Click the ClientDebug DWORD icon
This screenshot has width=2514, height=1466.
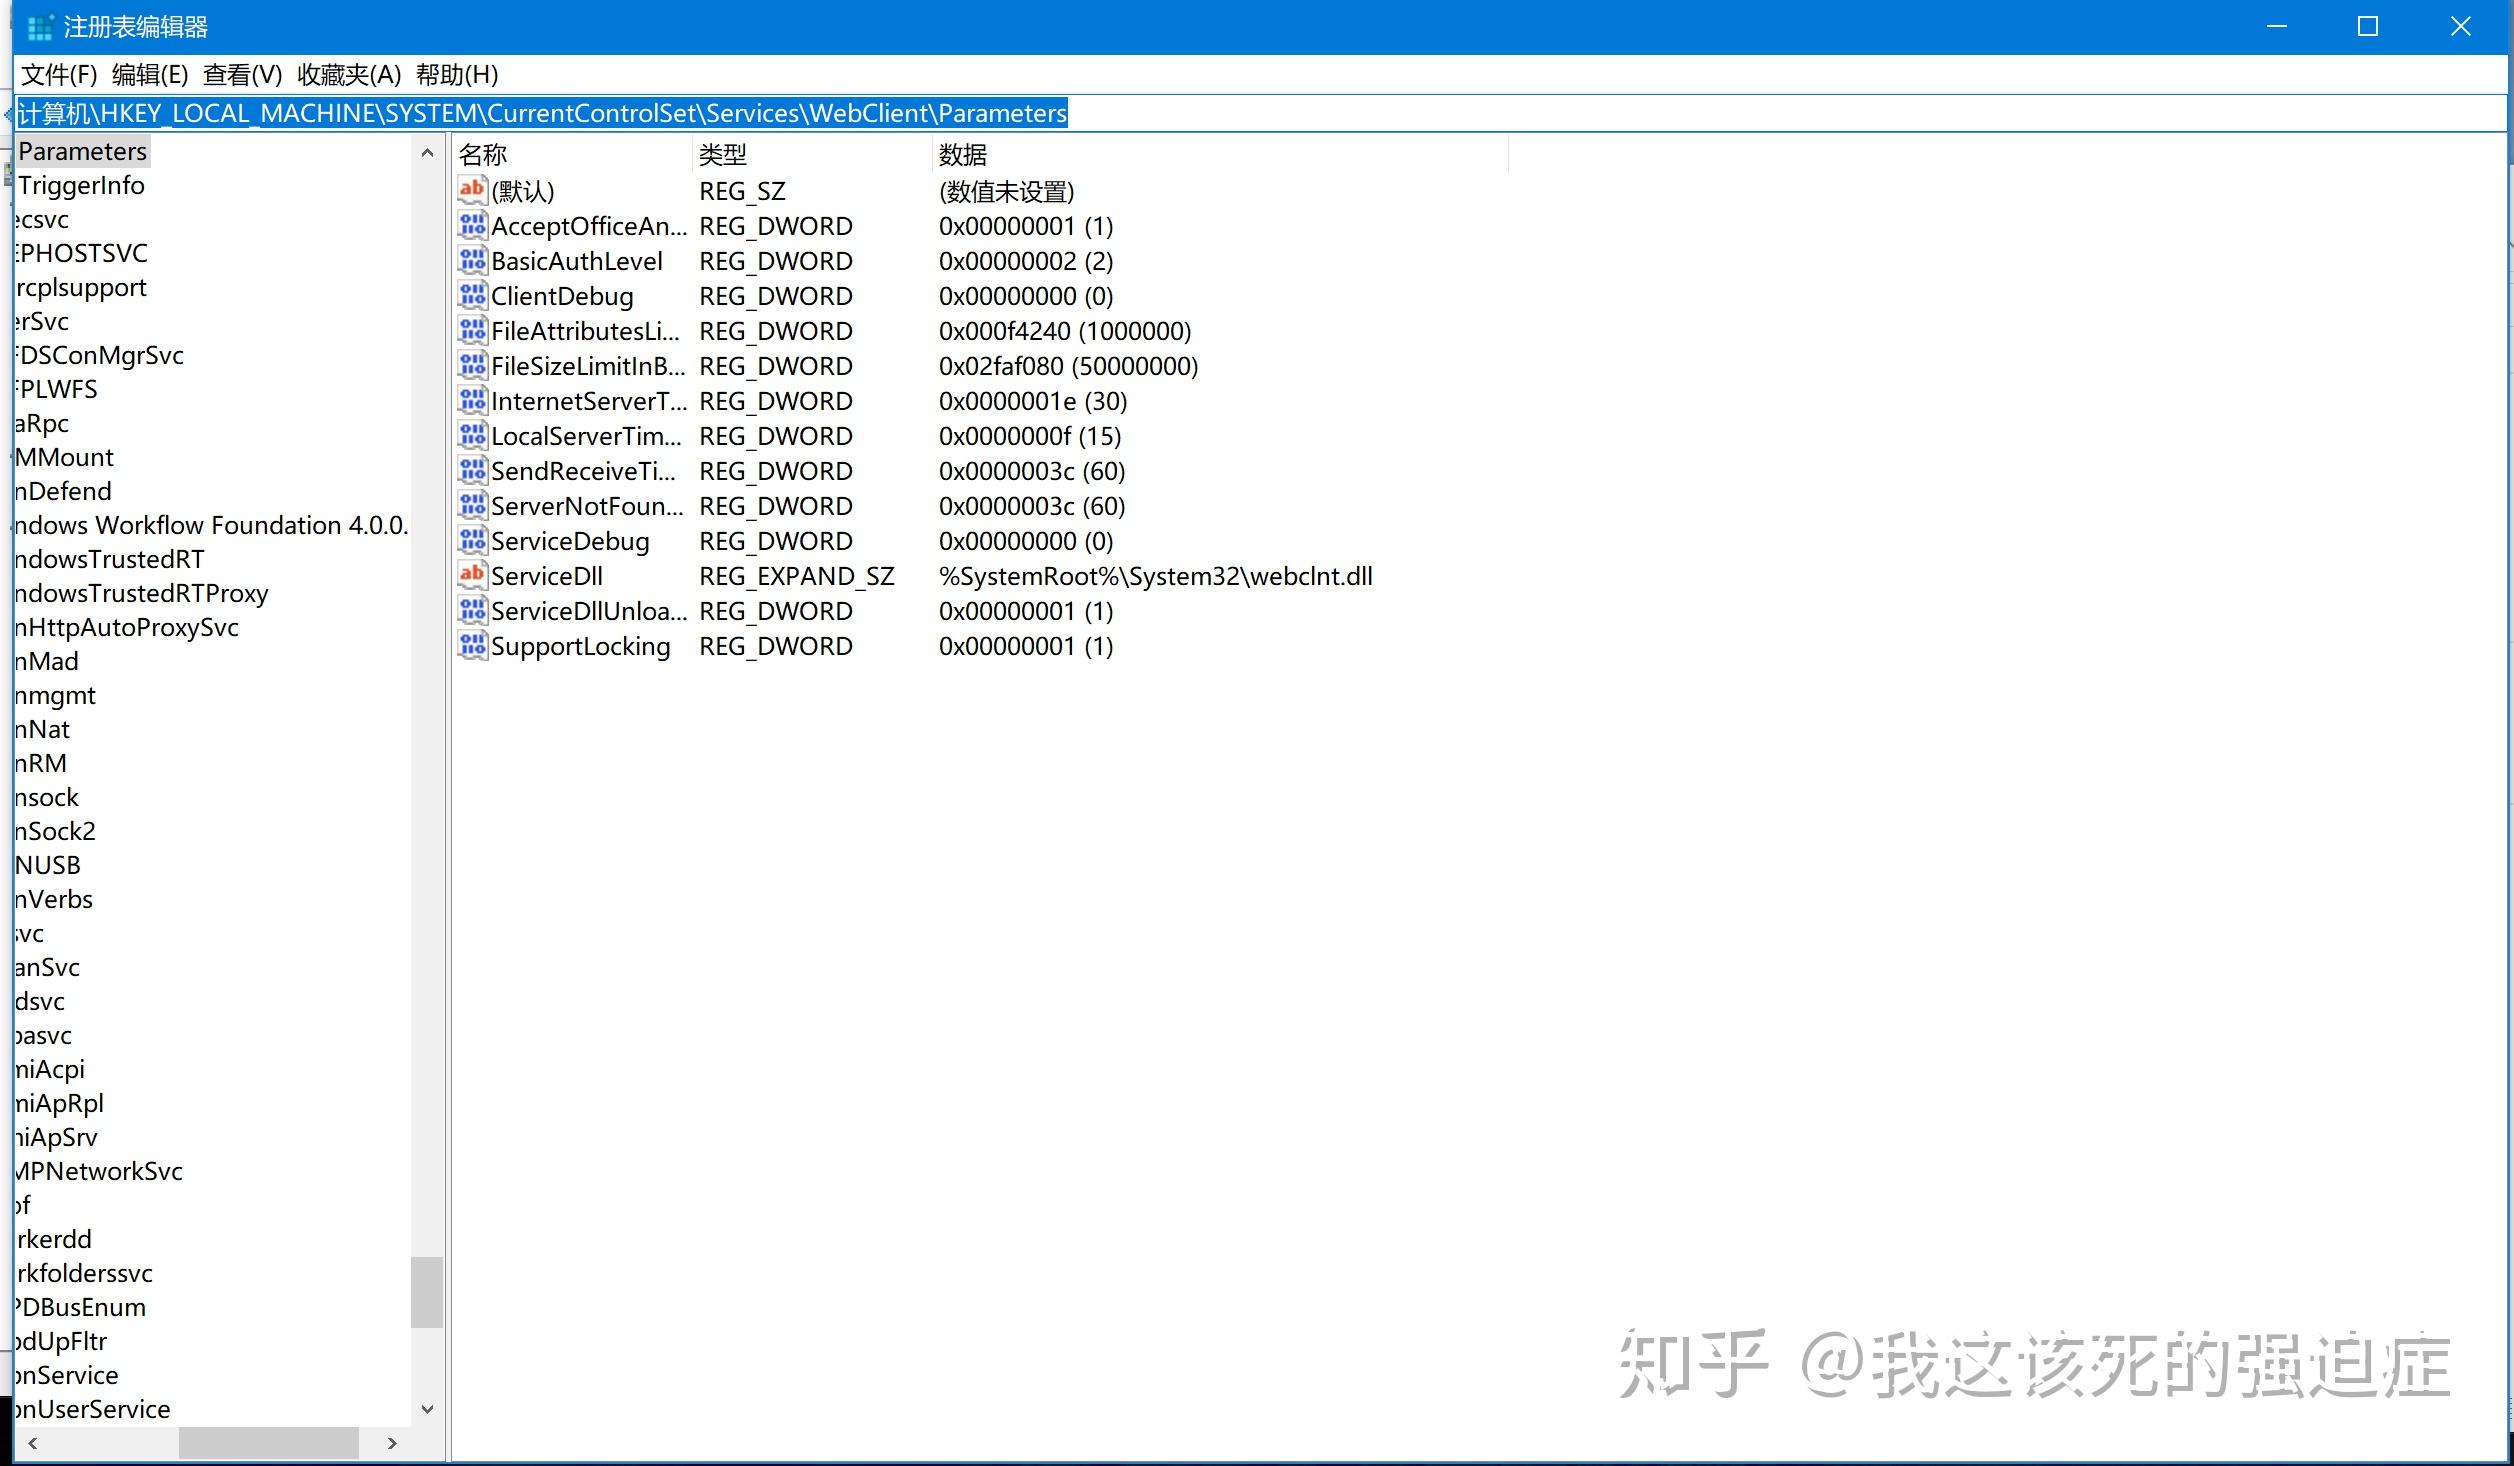472,294
